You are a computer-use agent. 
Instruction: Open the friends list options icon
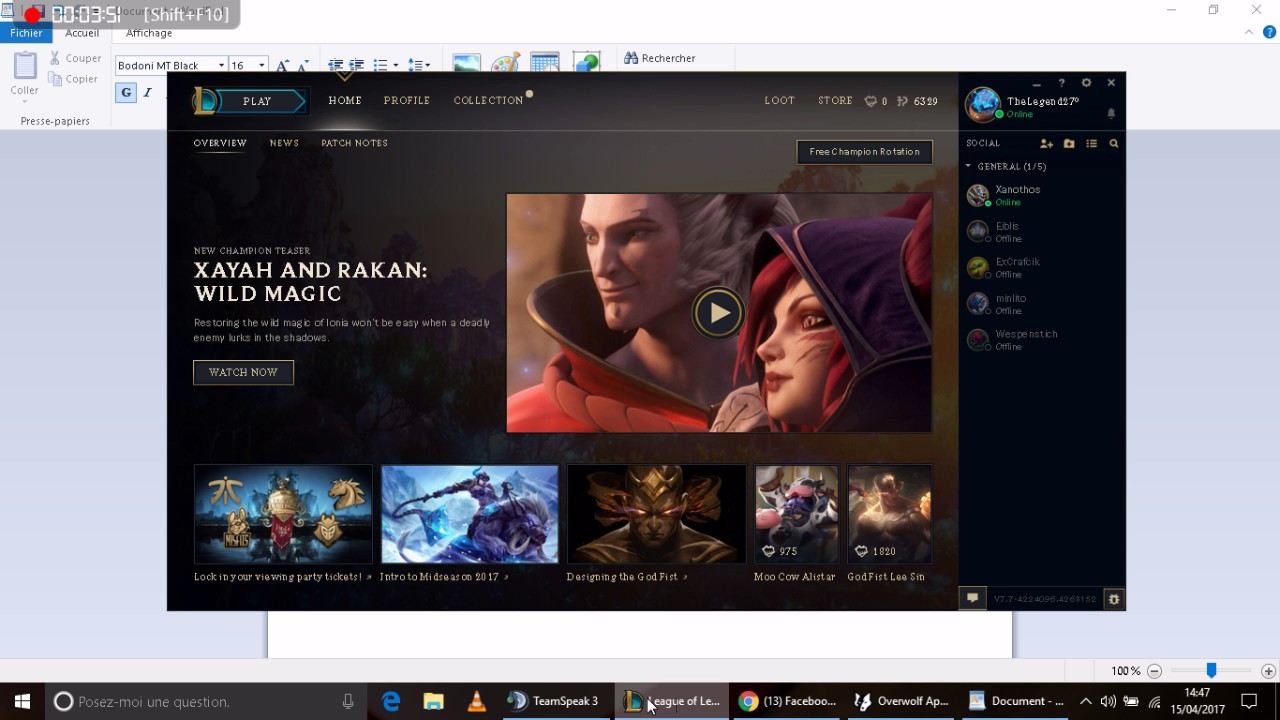tap(1091, 144)
